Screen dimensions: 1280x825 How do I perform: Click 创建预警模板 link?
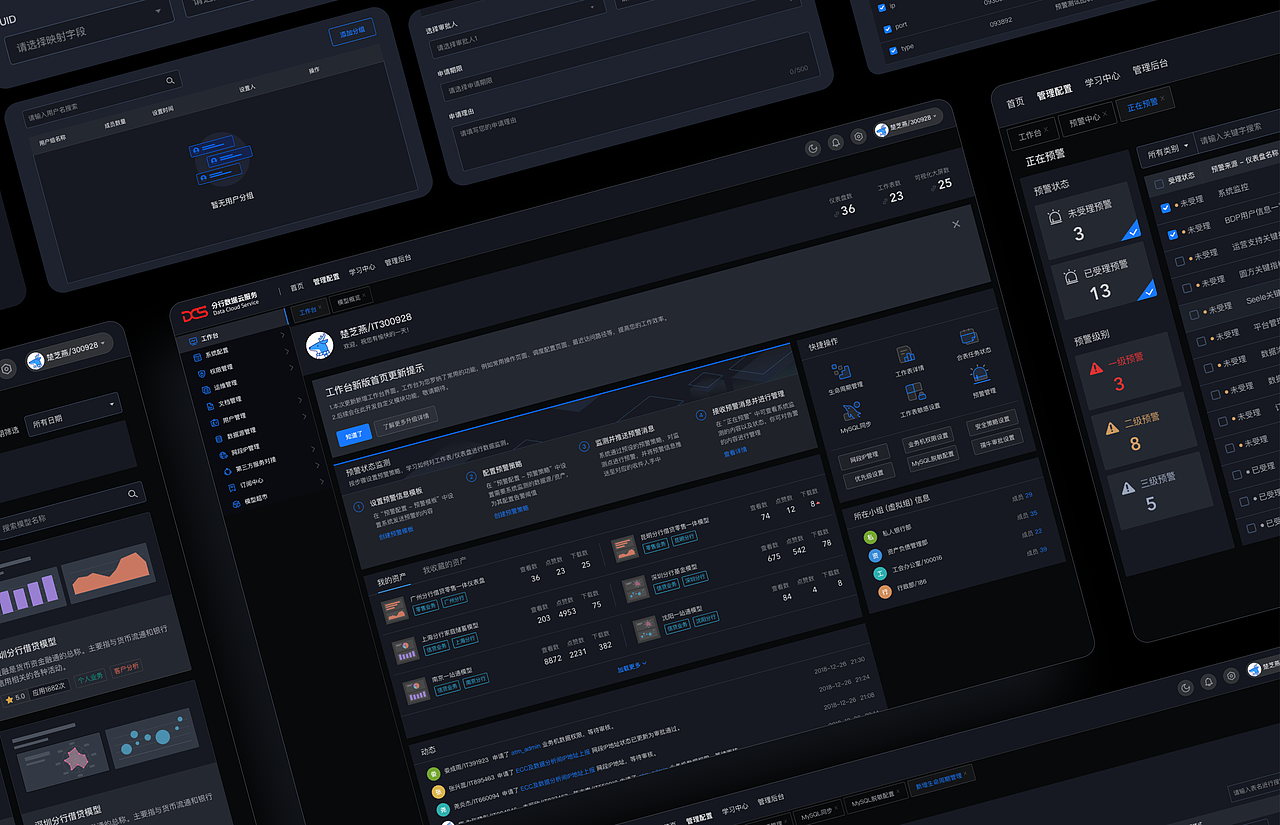(x=396, y=533)
